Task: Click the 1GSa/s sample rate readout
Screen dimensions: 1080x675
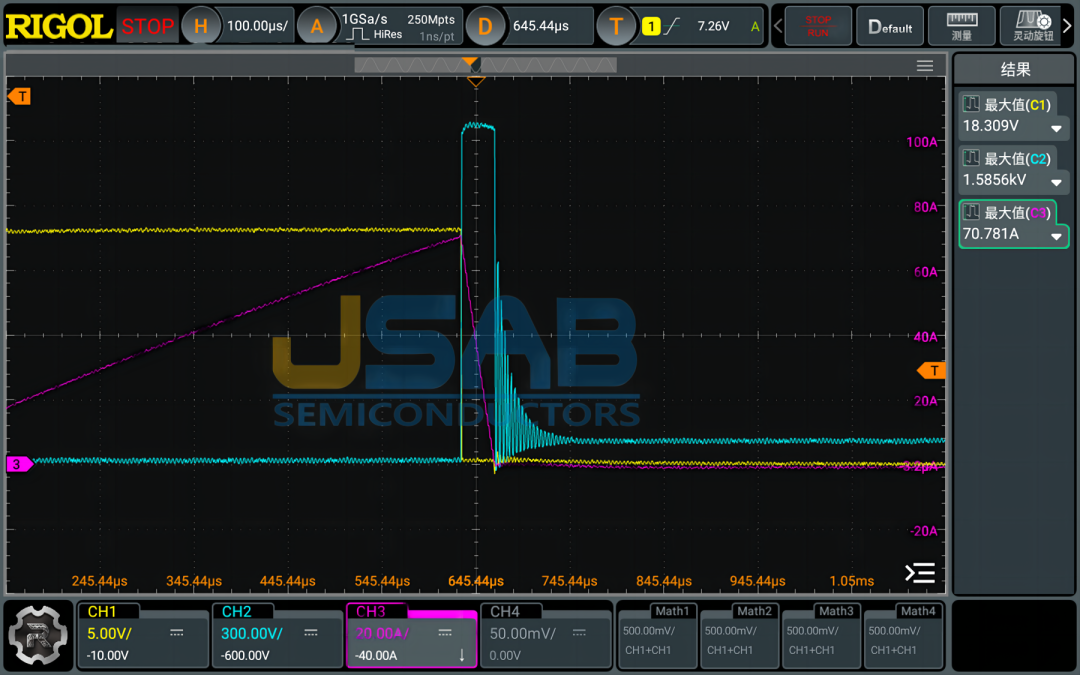Action: 364,19
